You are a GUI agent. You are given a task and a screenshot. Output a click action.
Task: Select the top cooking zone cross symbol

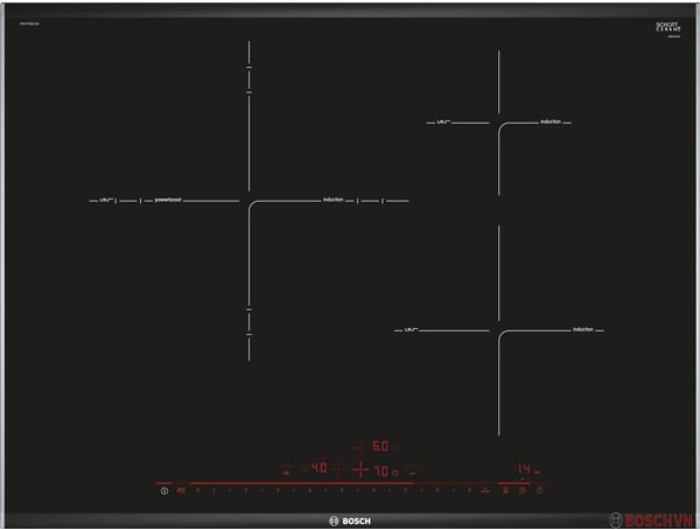tap(361, 447)
